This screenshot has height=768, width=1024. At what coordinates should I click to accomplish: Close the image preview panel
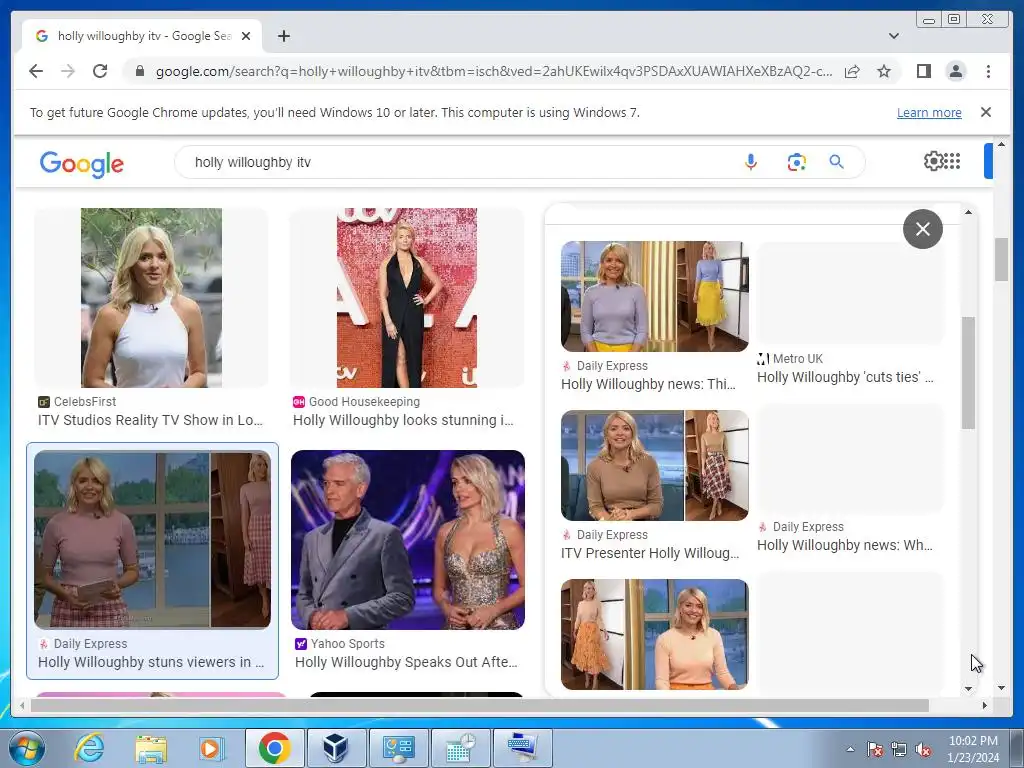(922, 229)
